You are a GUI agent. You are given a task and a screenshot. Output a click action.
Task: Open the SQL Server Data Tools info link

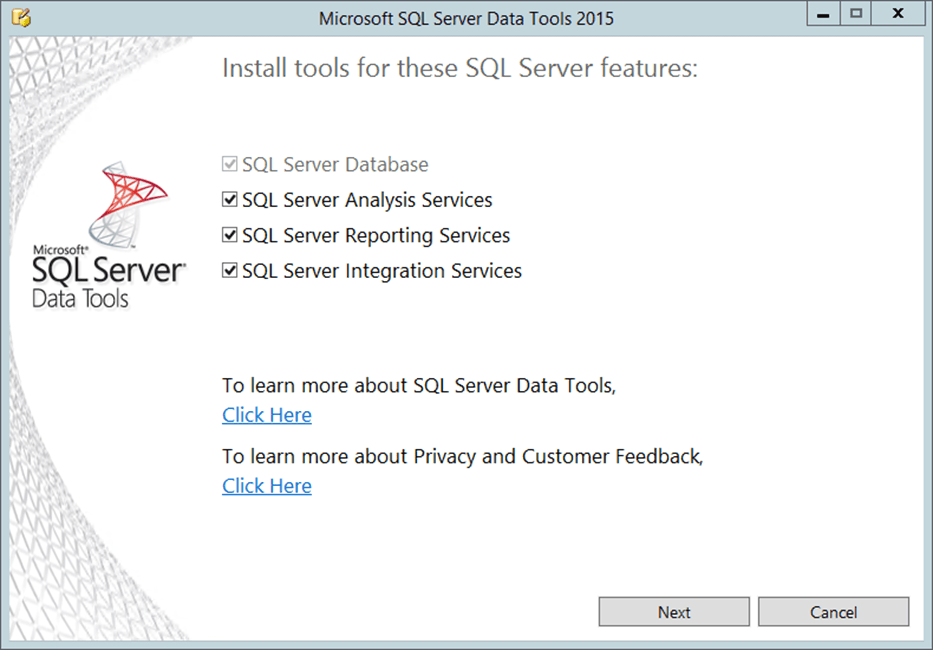click(266, 414)
